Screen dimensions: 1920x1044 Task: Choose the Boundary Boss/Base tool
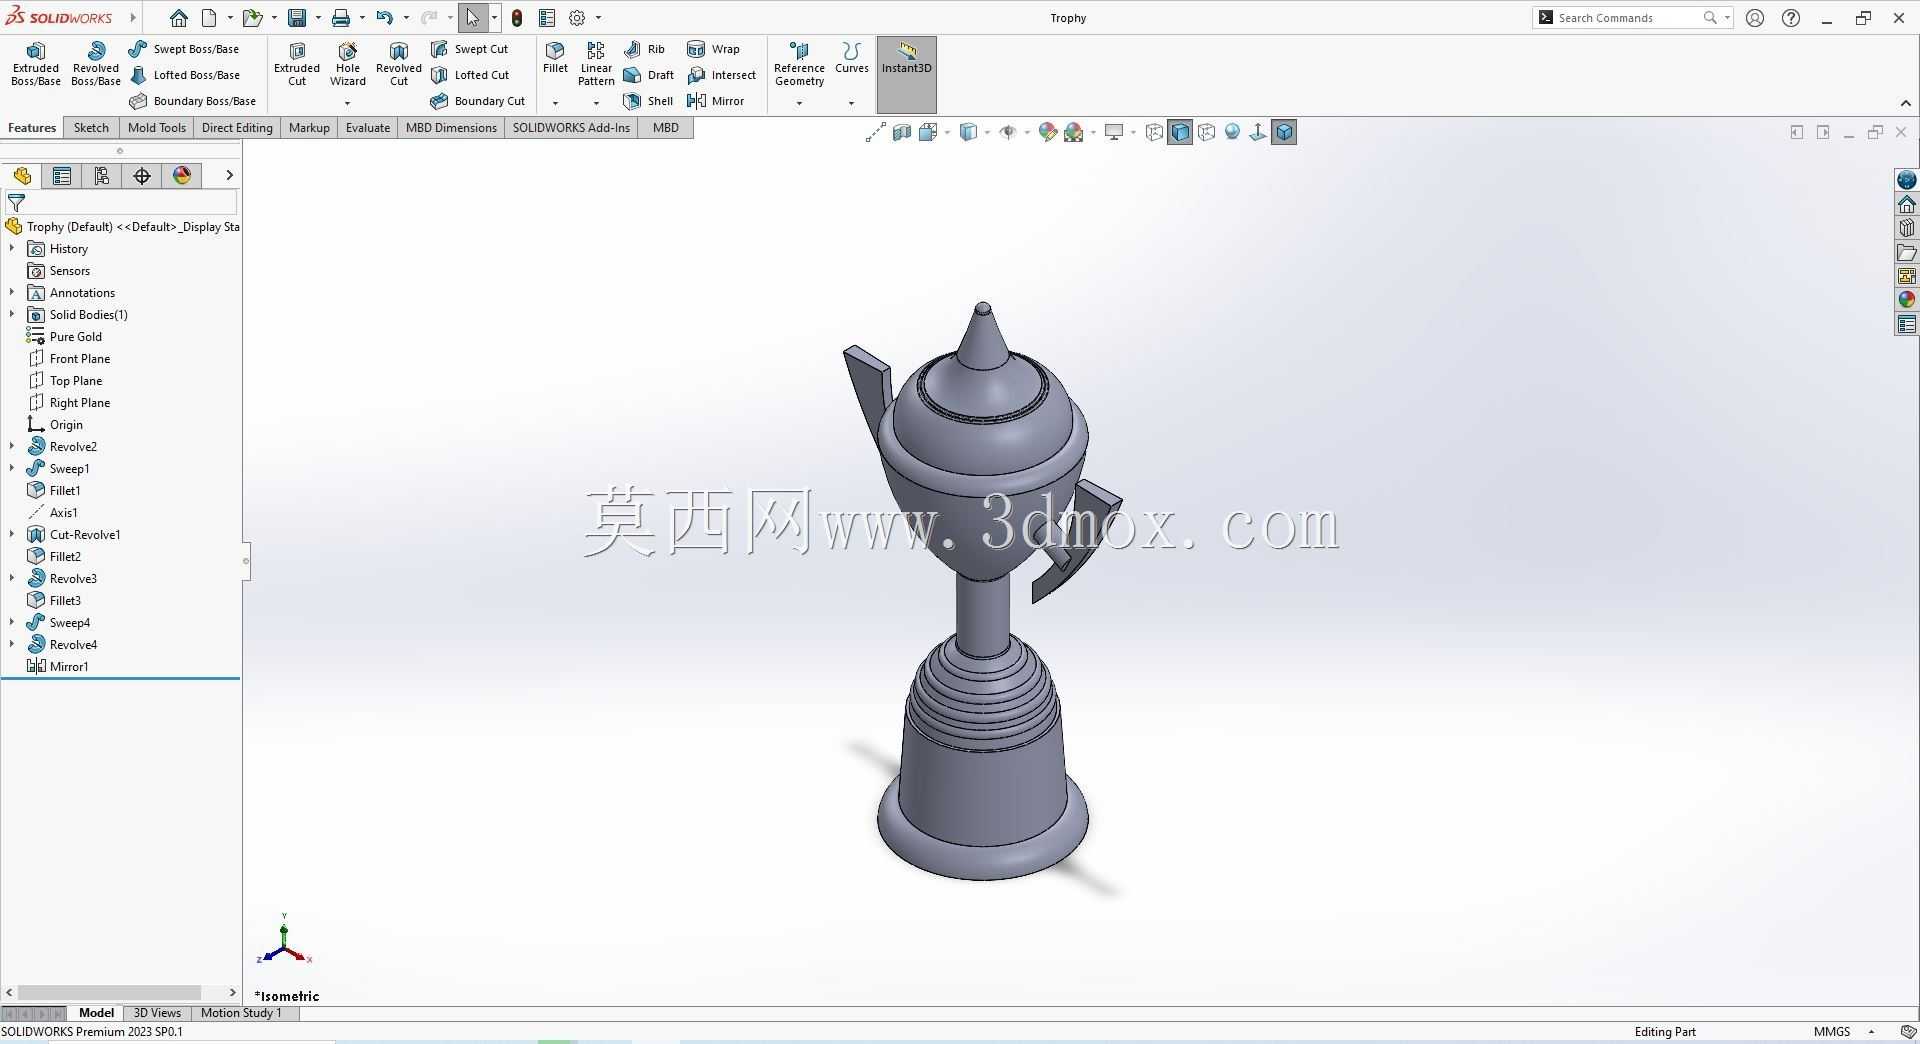(x=193, y=101)
